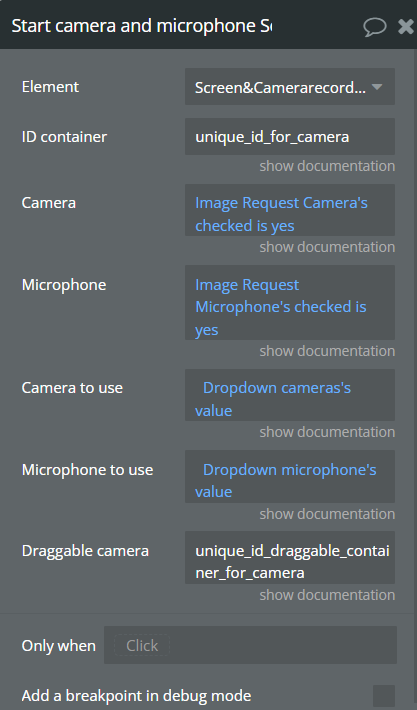This screenshot has width=417, height=710.
Task: Open the comment speech bubble icon
Action: (x=375, y=27)
